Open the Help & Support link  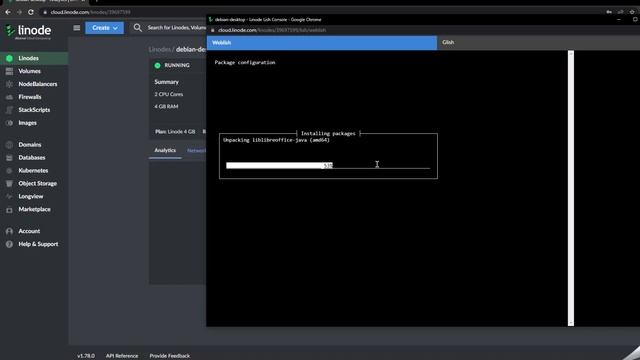[38, 244]
